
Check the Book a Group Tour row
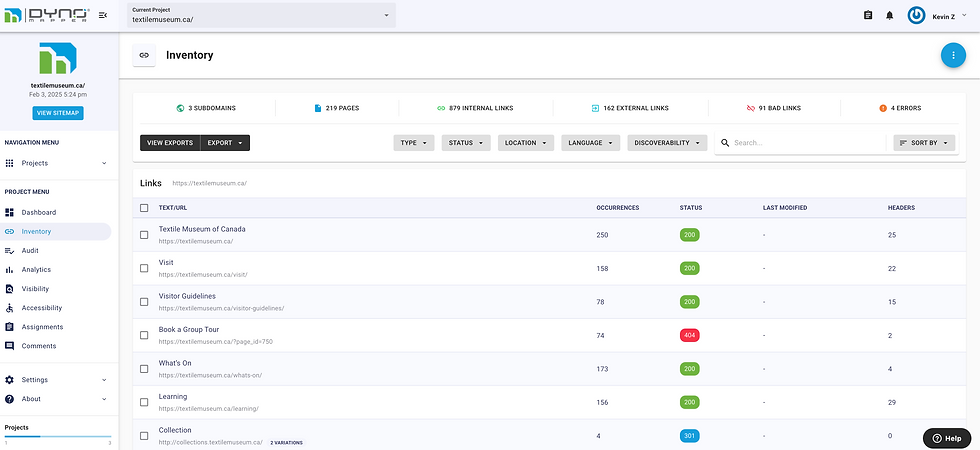144,336
